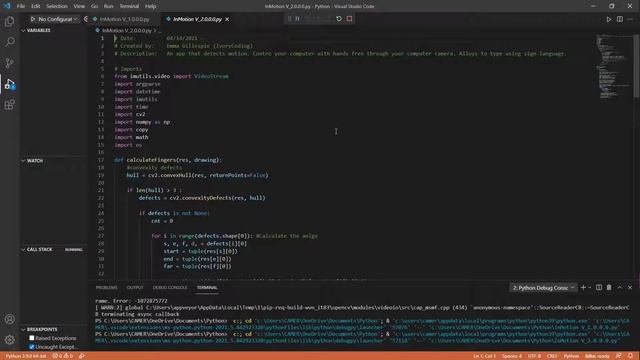Switch to the DEBUG CONSOLE tab
This screenshot has width=640, height=360.
[x=170, y=288]
